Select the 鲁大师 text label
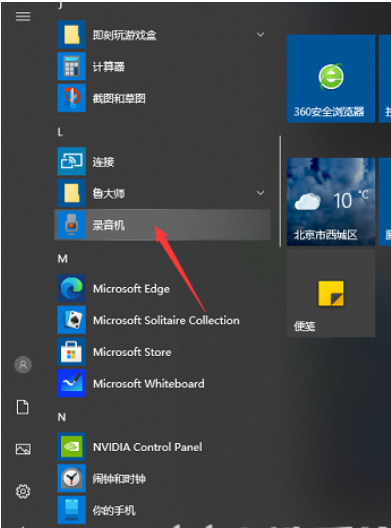The width and height of the screenshot is (391, 528). (108, 194)
